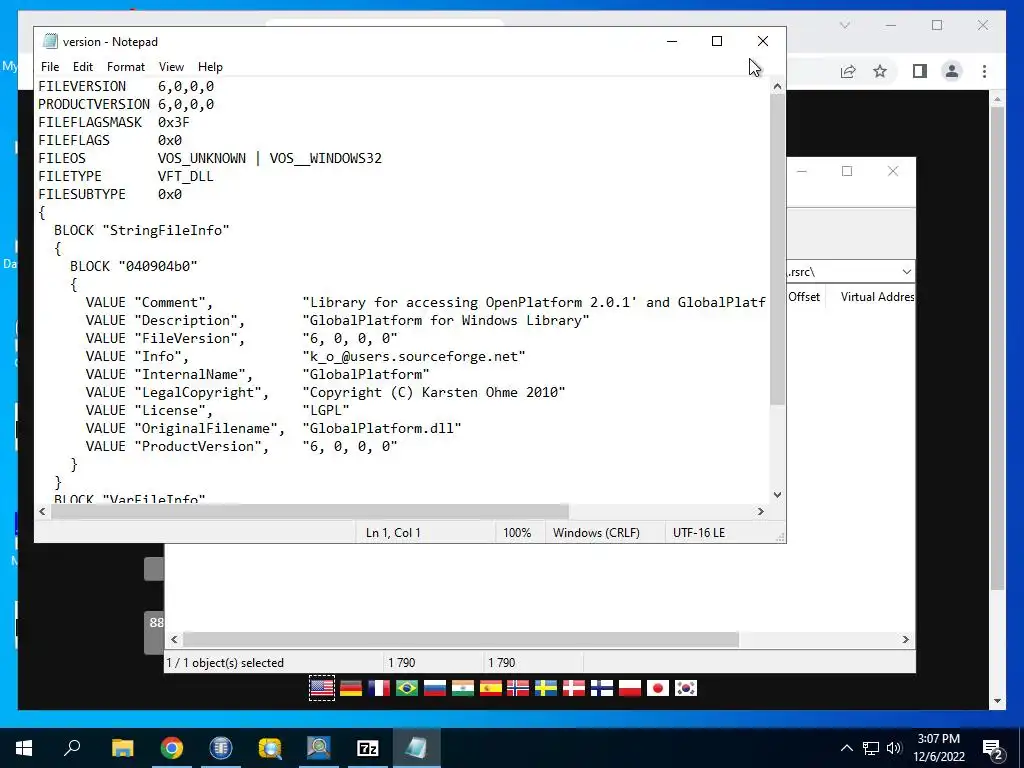Click the taskbar clock showing 3:07 PM
1024x768 pixels.
938,748
